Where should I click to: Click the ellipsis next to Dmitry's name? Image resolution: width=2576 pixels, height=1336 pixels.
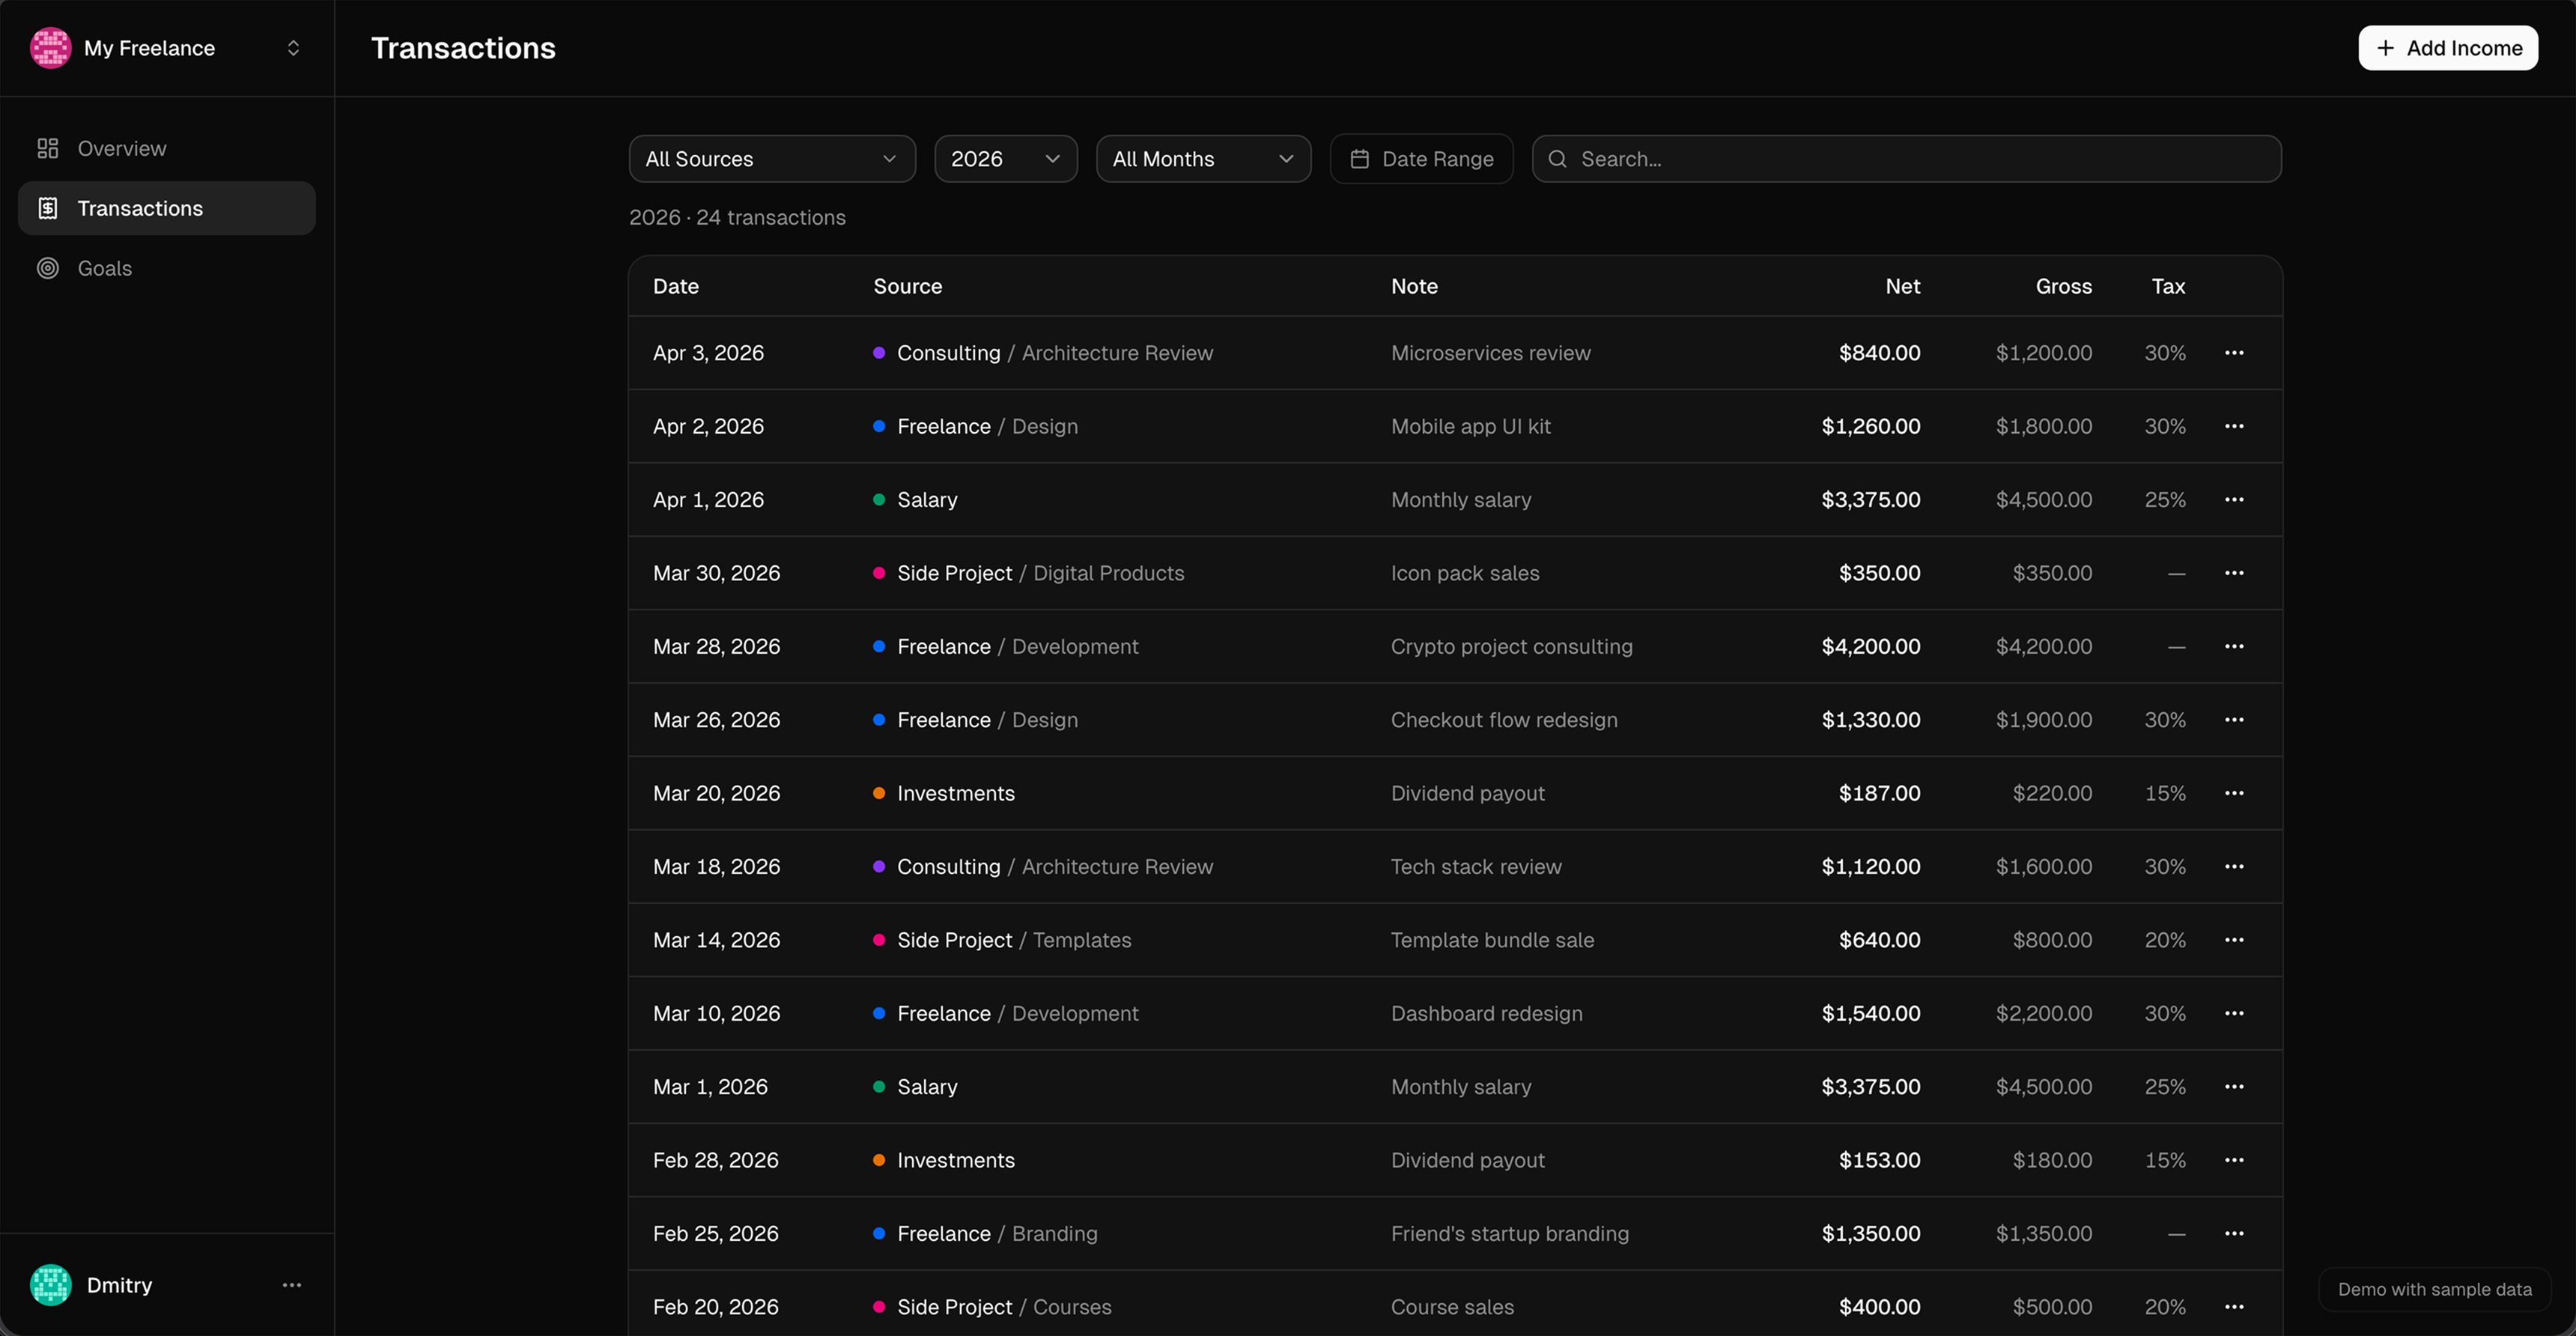click(291, 1285)
